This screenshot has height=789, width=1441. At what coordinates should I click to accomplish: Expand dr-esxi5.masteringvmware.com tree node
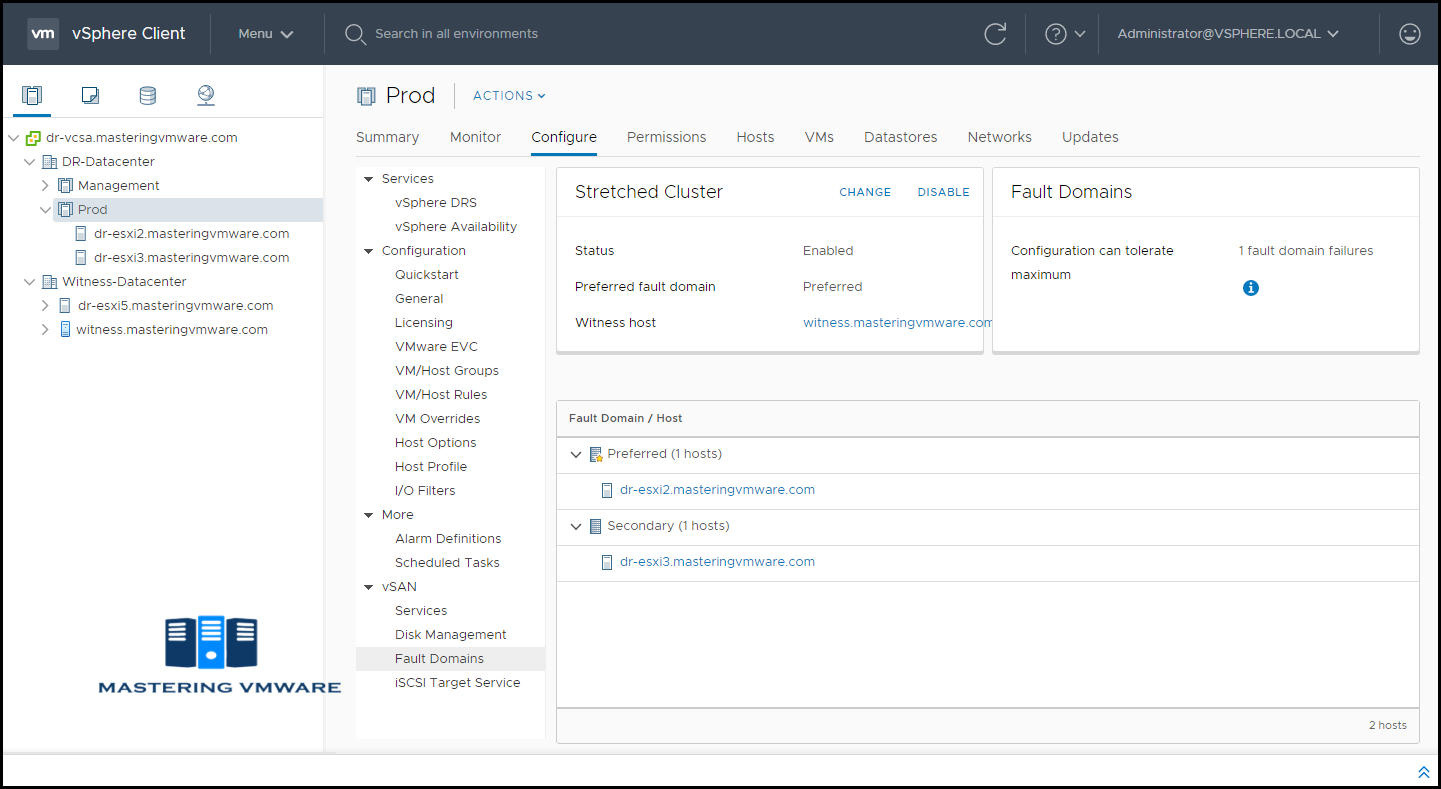coord(45,306)
